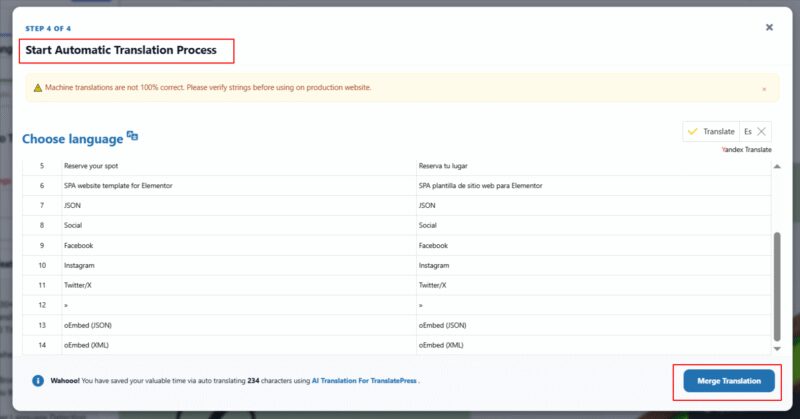
Task: Open the Yandex Translate link
Action: click(746, 149)
